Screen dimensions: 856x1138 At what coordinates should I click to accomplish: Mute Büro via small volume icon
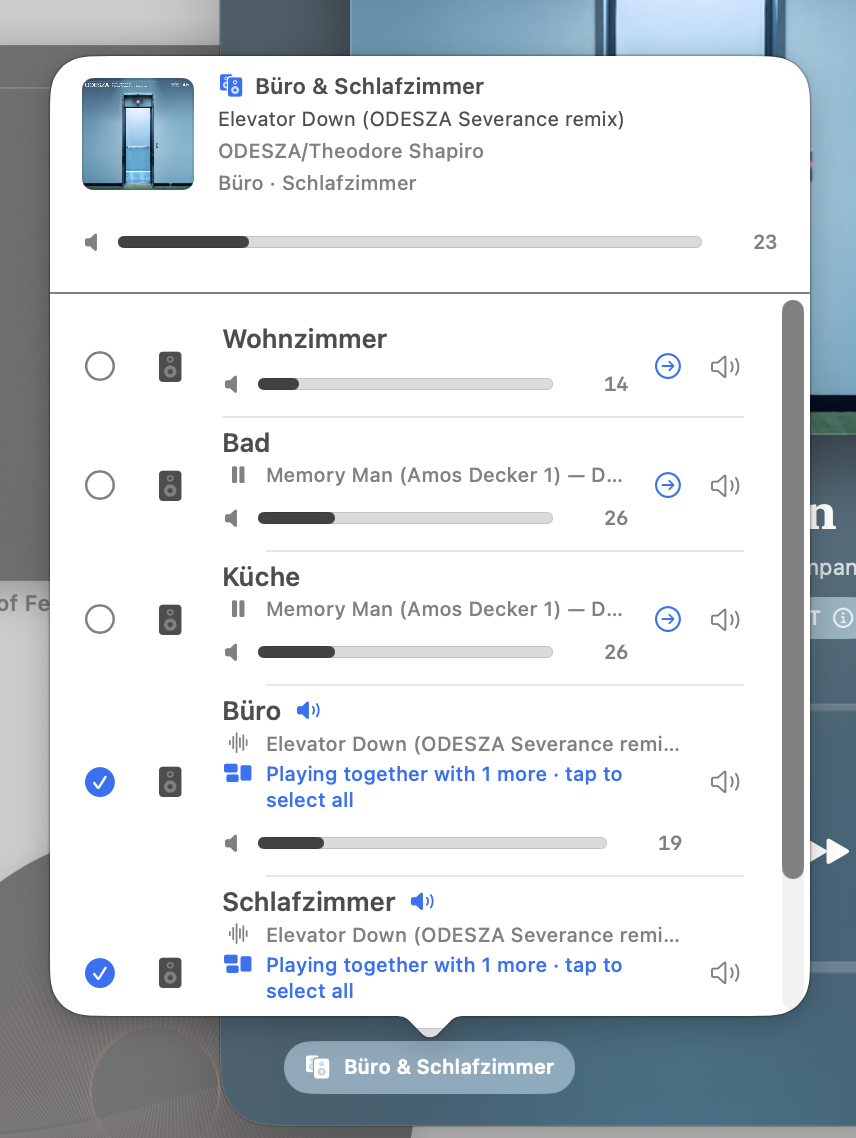pyautogui.click(x=232, y=843)
